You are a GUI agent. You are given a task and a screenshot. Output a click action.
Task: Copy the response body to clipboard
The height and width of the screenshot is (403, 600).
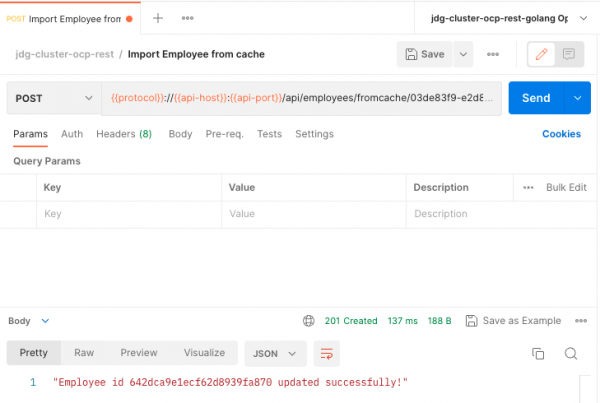tap(538, 353)
